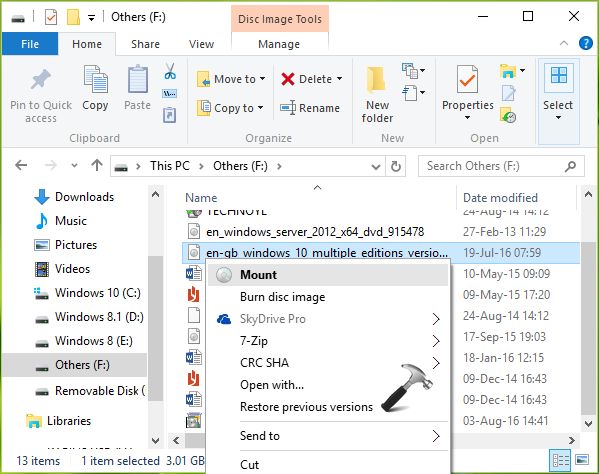
Task: Open the File tab
Action: point(30,44)
